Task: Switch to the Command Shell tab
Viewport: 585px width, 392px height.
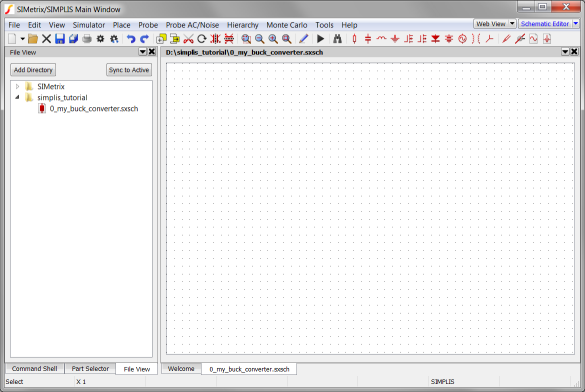Action: point(34,369)
